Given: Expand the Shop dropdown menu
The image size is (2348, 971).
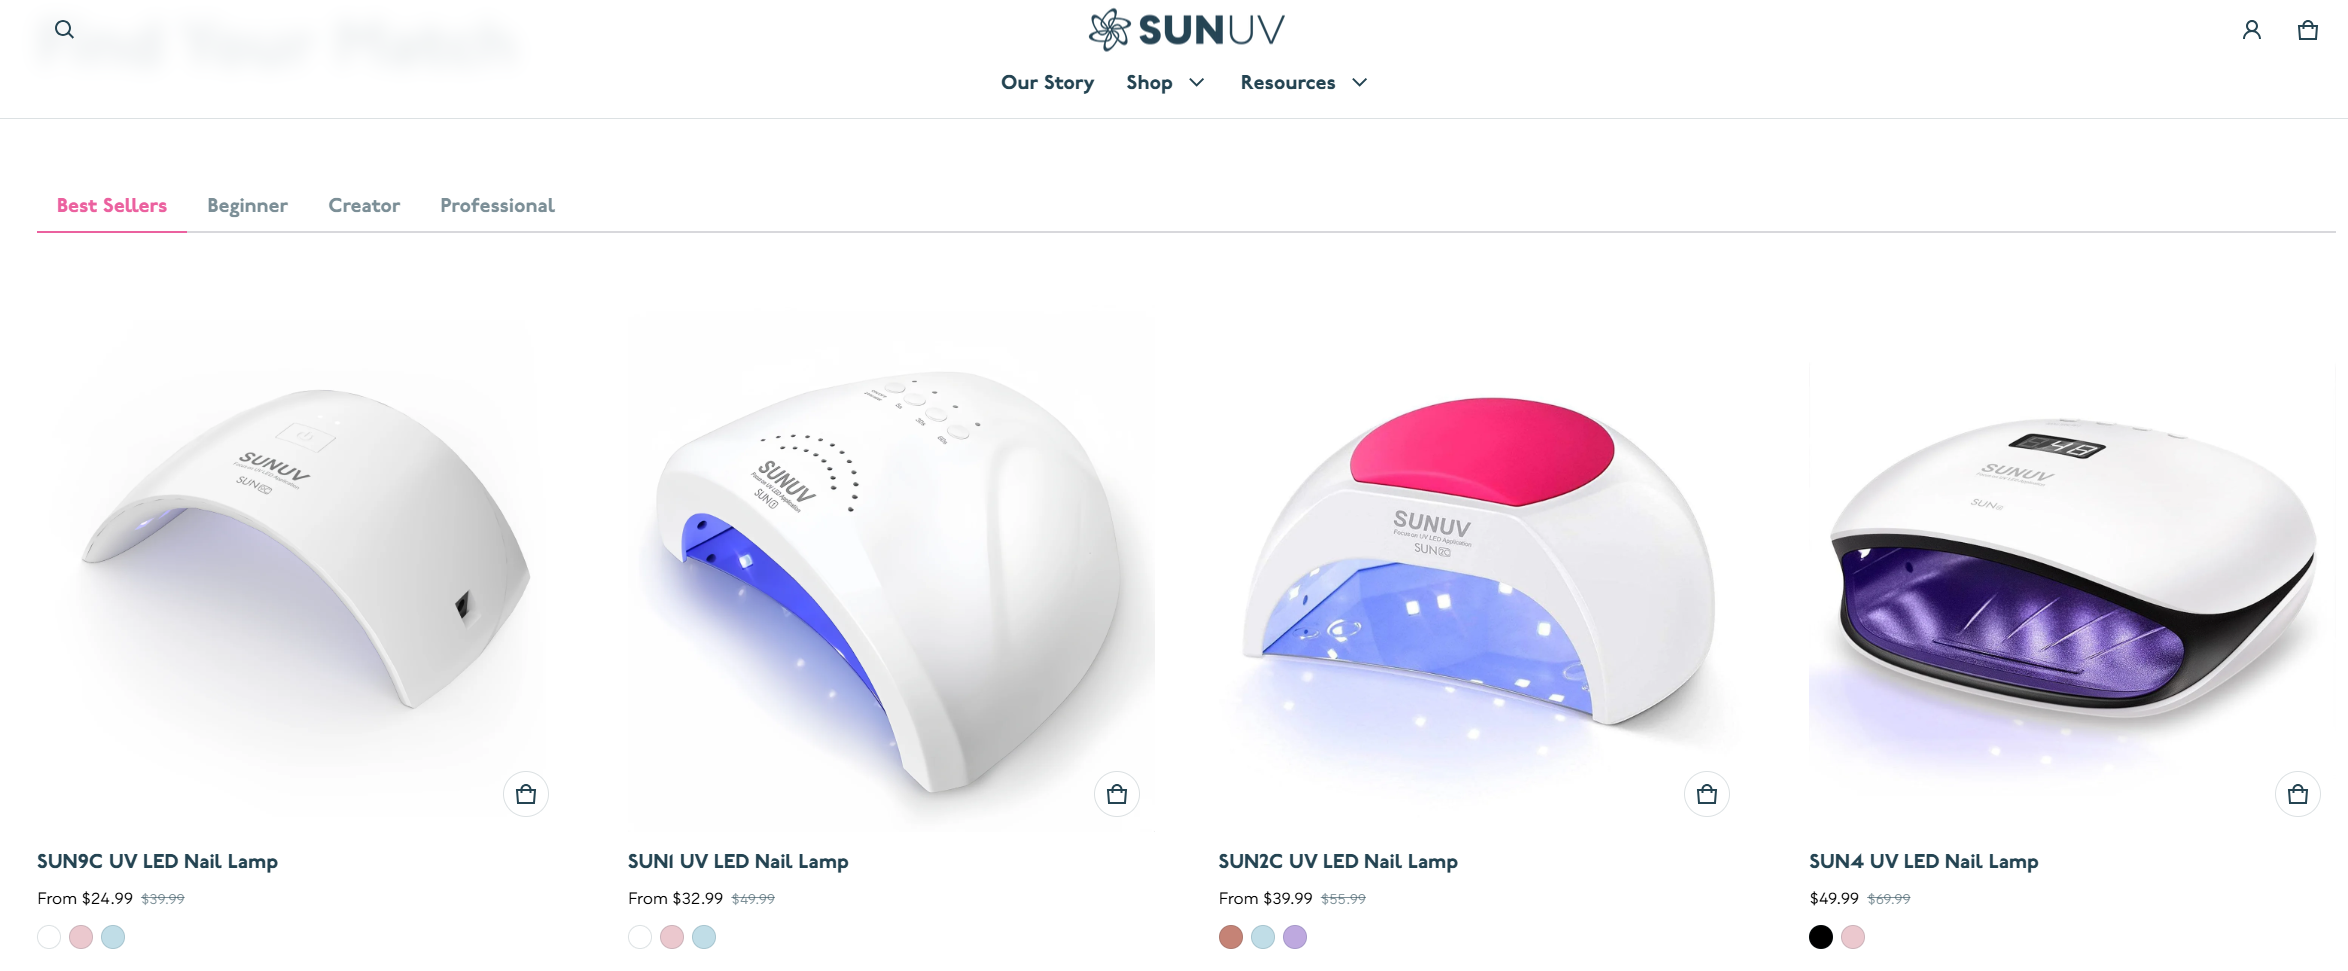Looking at the screenshot, I should coord(1165,82).
